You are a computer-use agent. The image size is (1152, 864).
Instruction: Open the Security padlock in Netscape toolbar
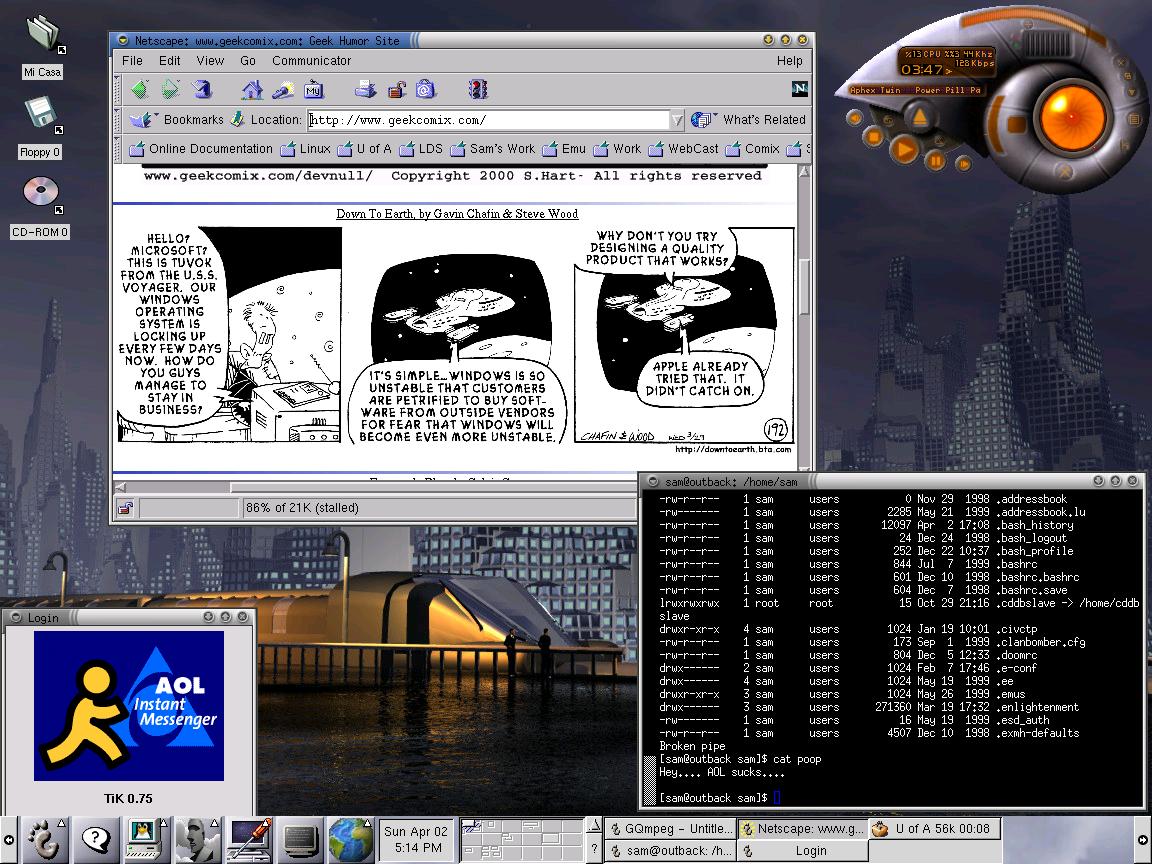coord(397,90)
